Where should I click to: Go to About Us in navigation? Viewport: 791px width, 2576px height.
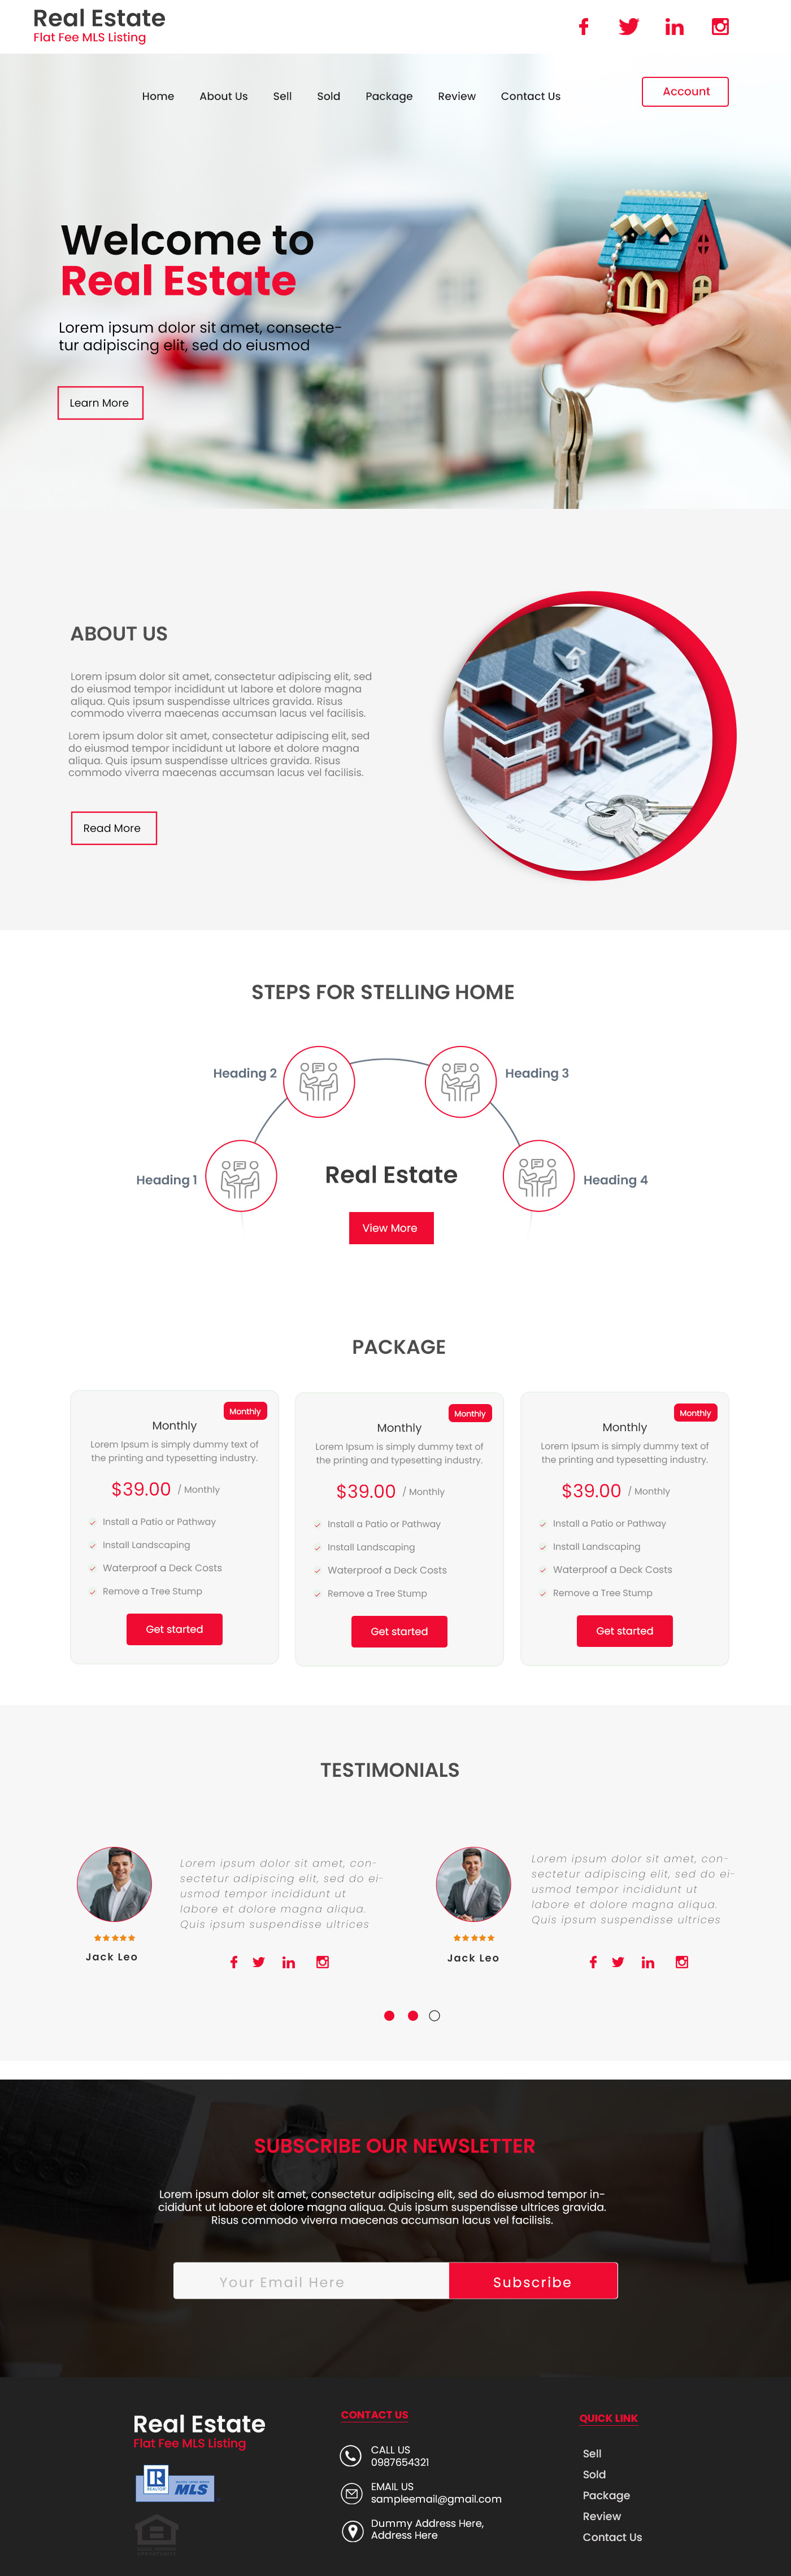(x=223, y=96)
